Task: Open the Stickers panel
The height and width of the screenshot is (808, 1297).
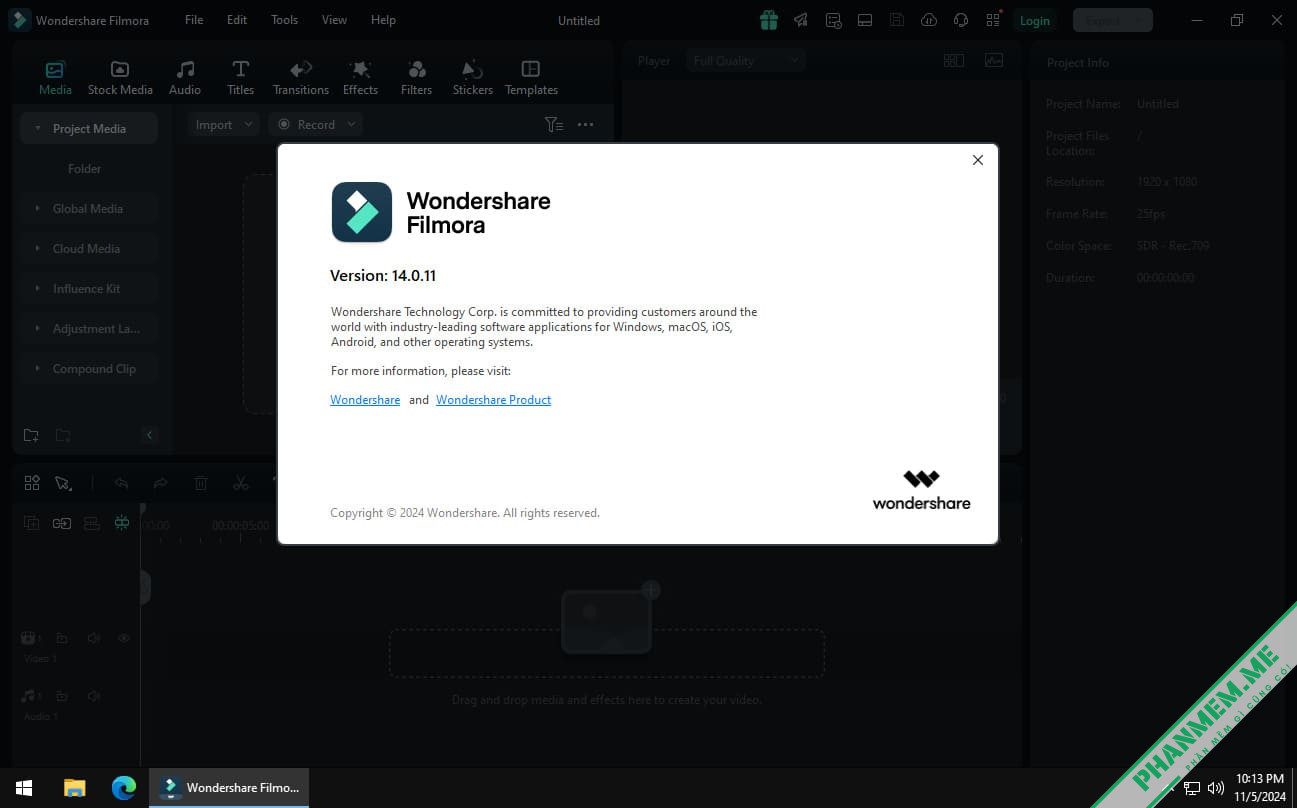Action: [x=472, y=78]
